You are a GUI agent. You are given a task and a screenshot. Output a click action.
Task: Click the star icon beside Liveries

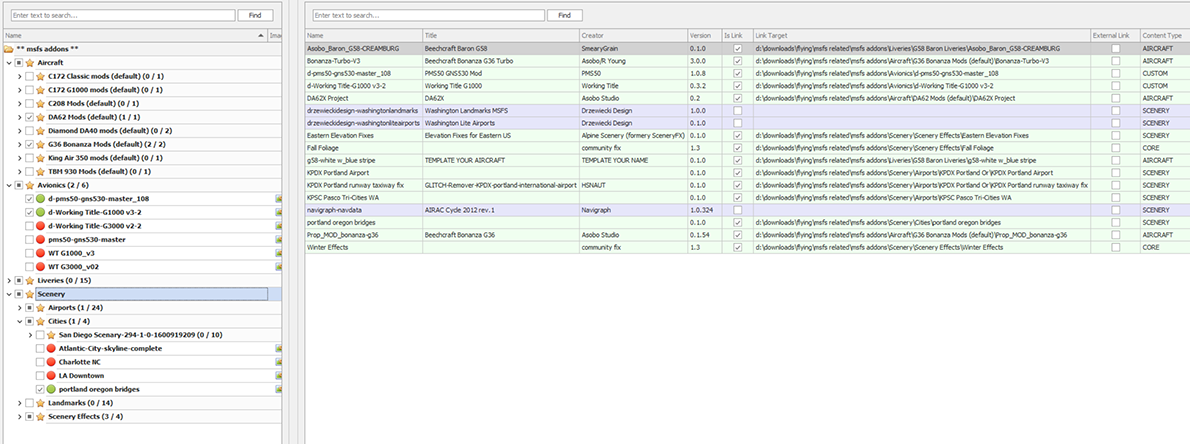pos(30,280)
